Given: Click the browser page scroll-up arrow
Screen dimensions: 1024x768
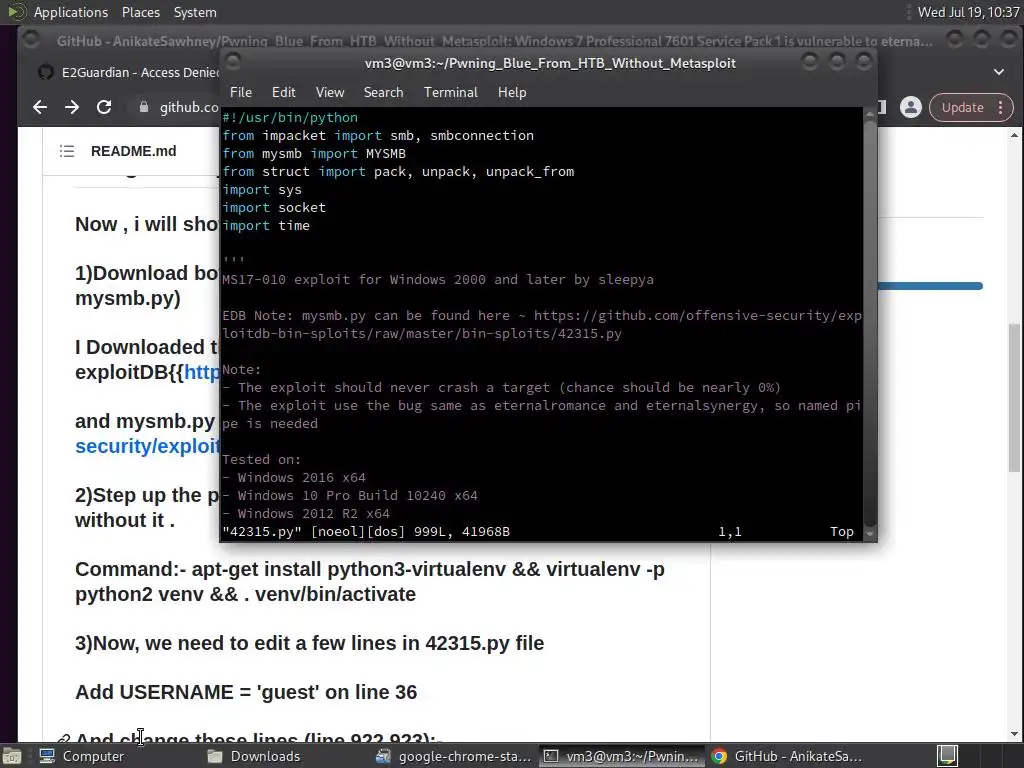Looking at the screenshot, I should (x=1014, y=135).
